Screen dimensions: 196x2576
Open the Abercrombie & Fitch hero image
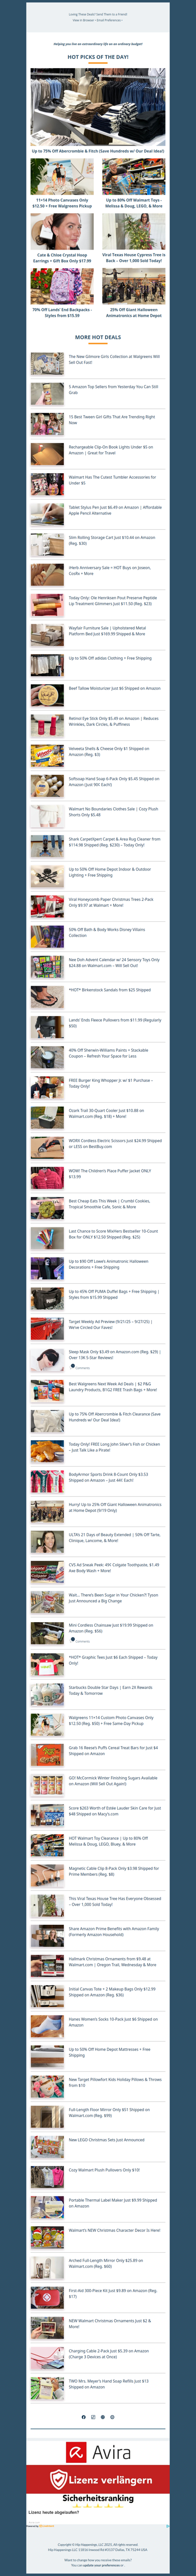pos(98,108)
